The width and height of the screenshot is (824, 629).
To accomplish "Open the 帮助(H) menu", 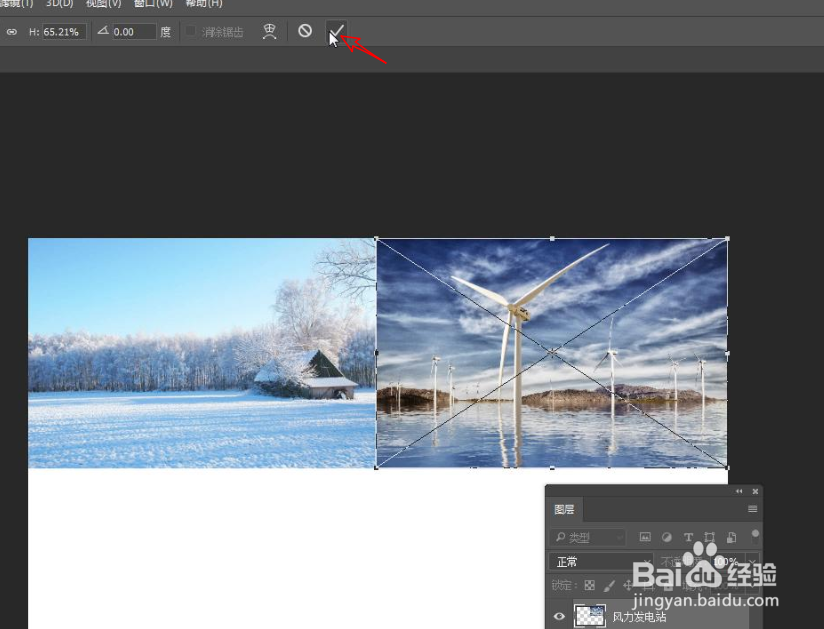I will coord(204,4).
